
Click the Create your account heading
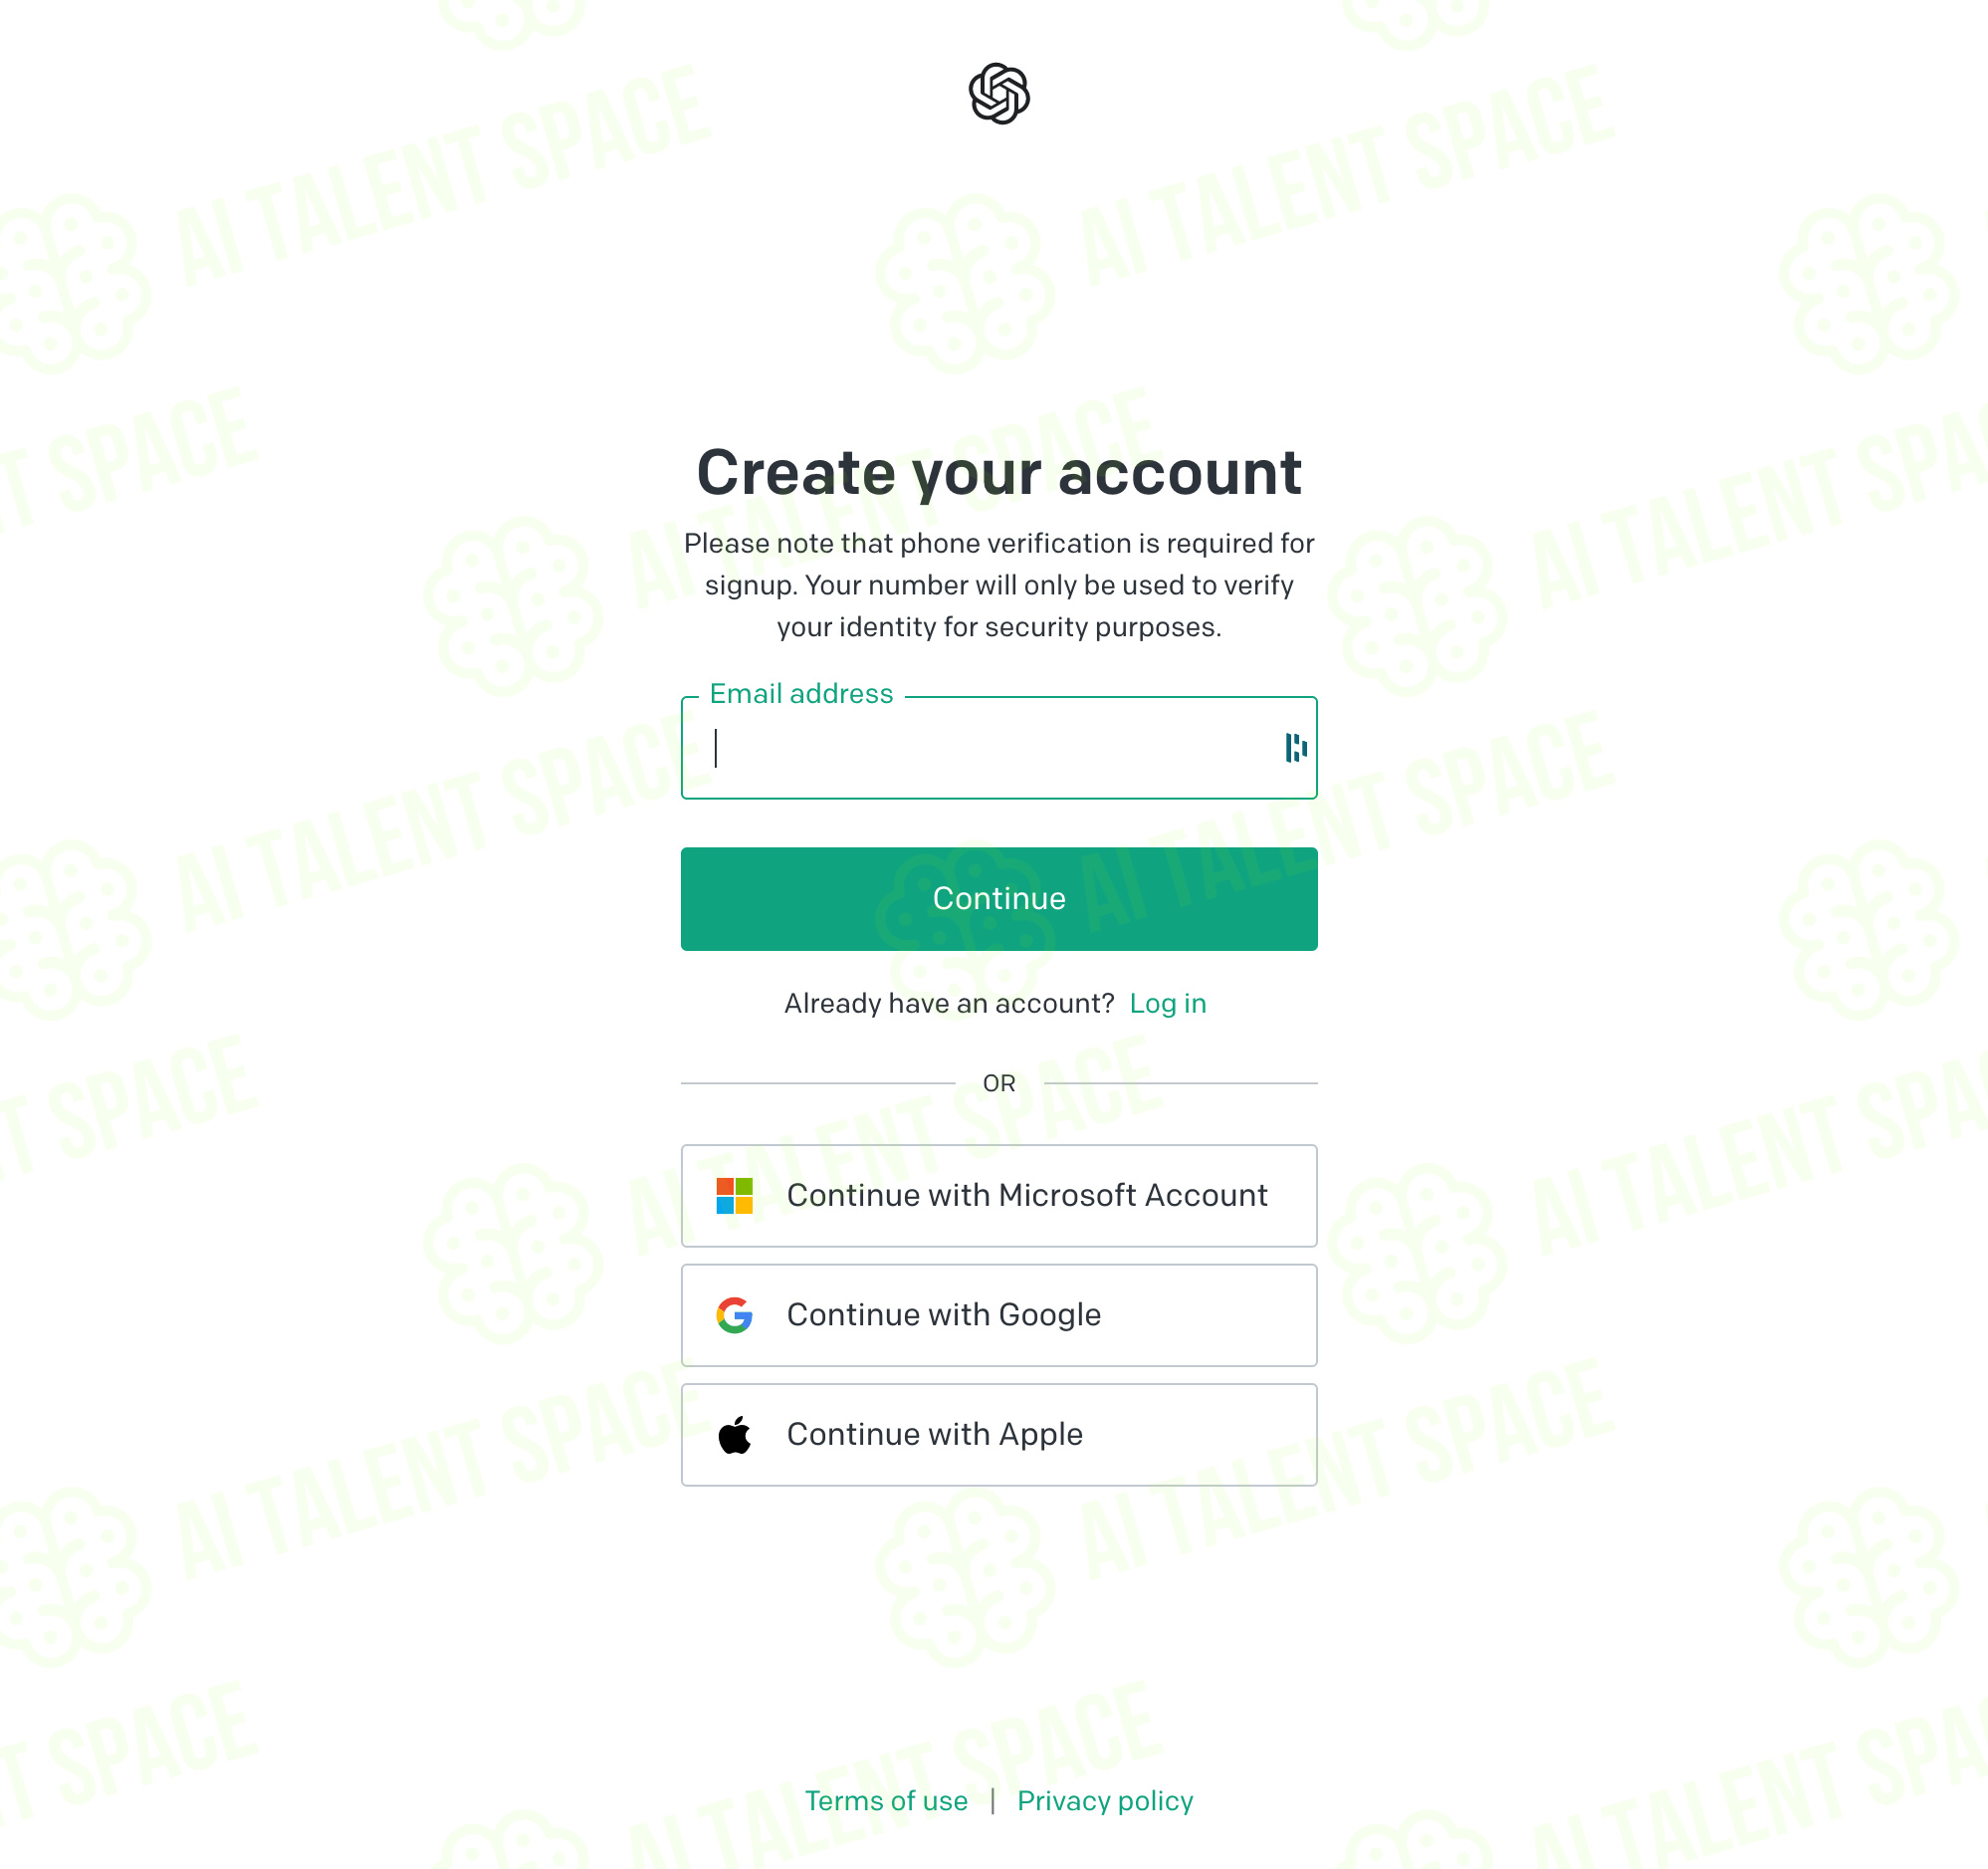coord(999,472)
